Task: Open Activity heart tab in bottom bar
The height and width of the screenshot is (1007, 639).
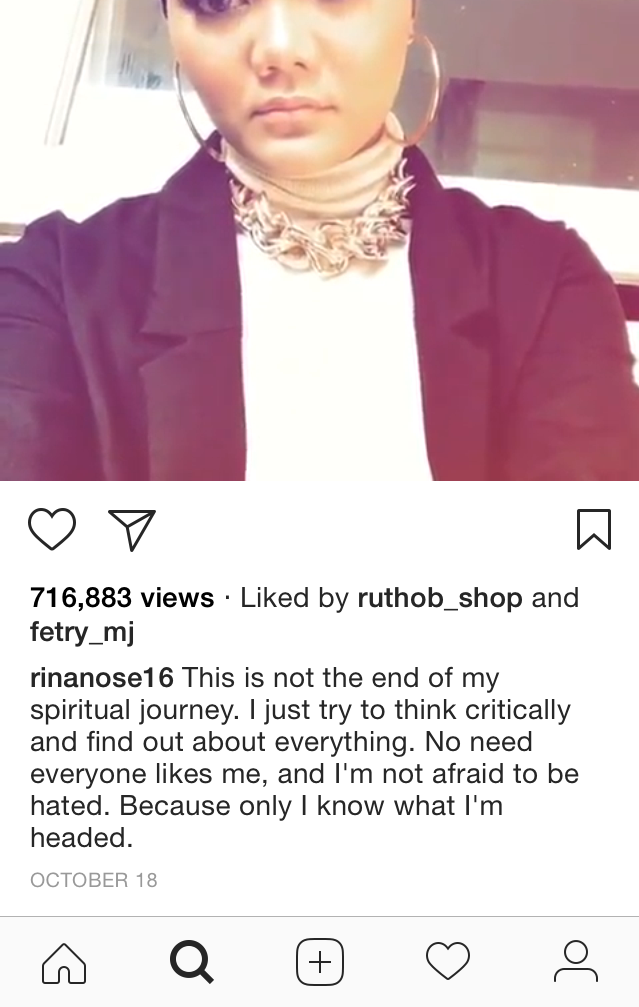Action: (448, 962)
